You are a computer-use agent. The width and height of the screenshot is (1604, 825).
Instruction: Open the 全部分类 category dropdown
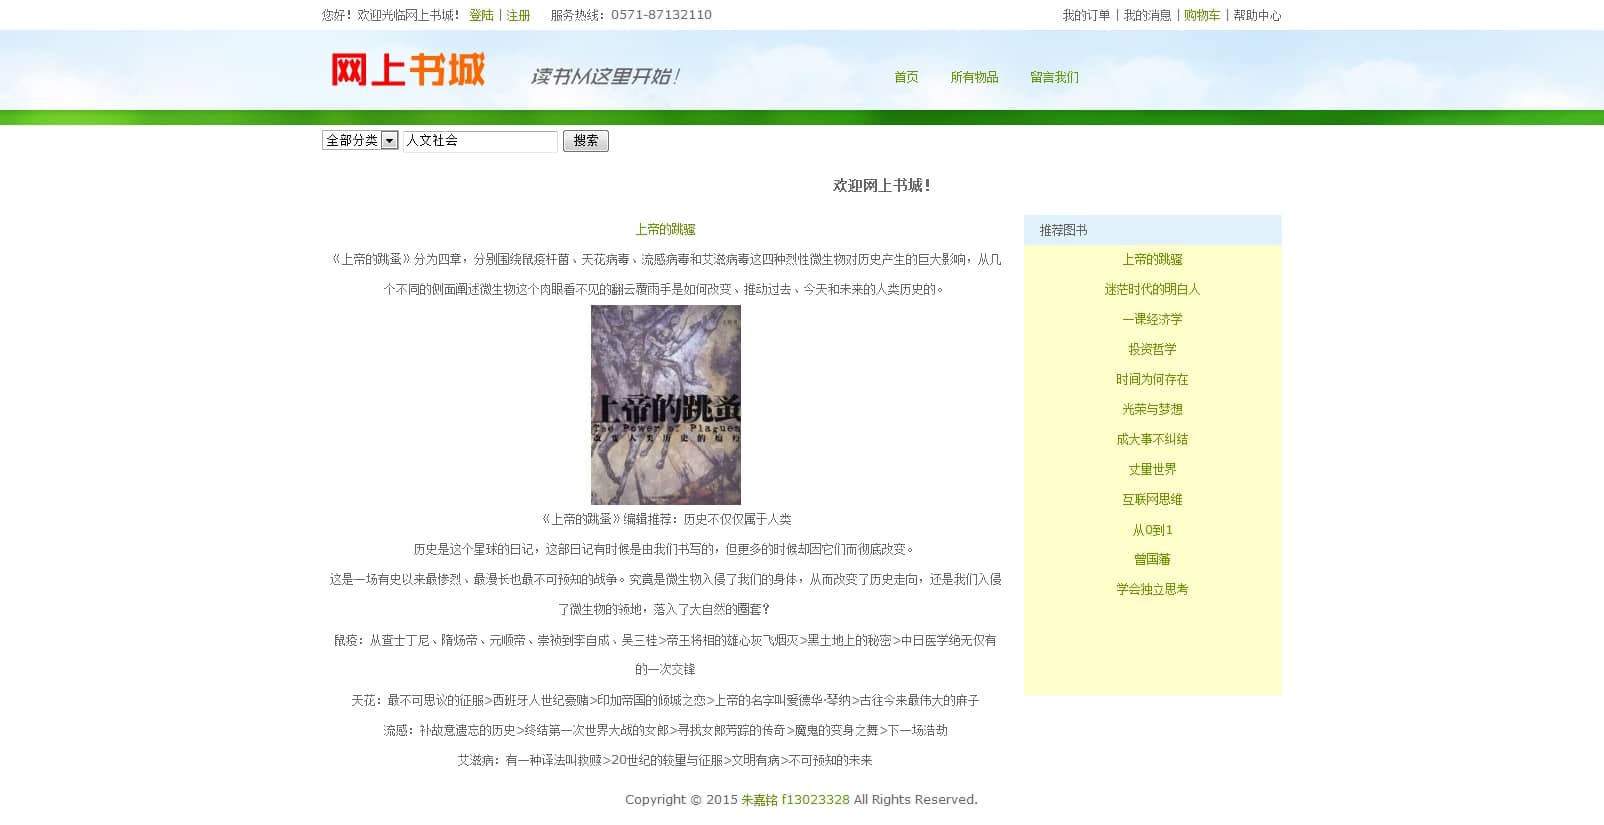(360, 141)
